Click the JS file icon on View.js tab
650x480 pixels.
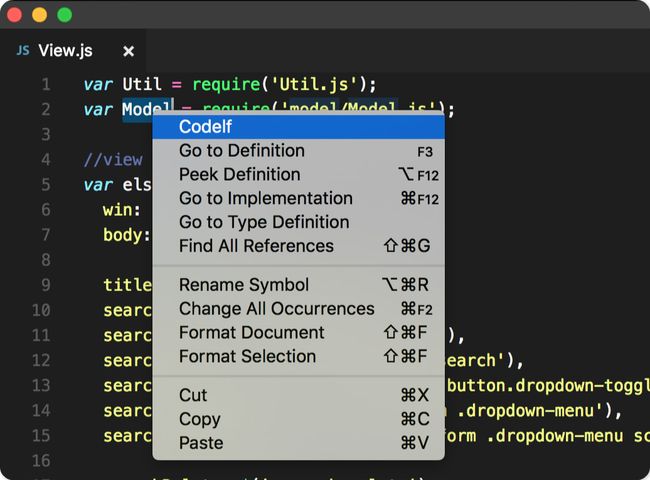pos(23,51)
